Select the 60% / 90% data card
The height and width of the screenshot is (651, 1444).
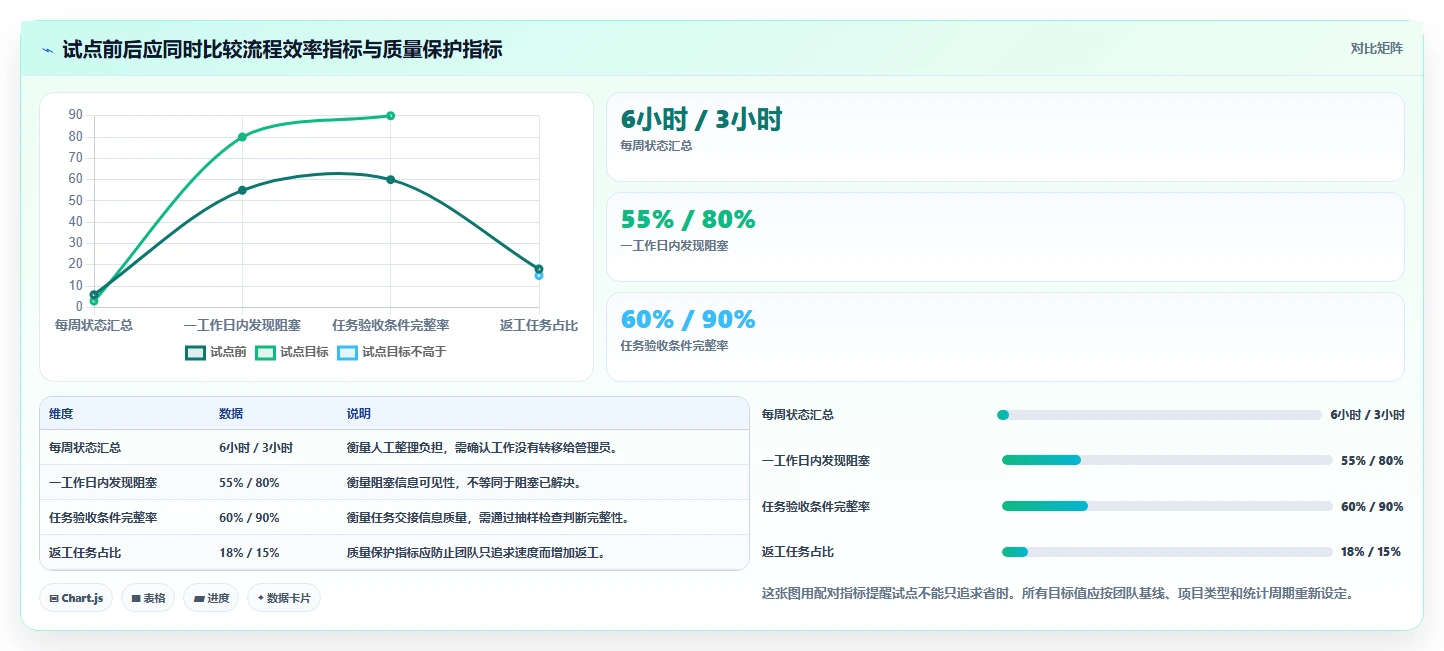[x=1005, y=337]
